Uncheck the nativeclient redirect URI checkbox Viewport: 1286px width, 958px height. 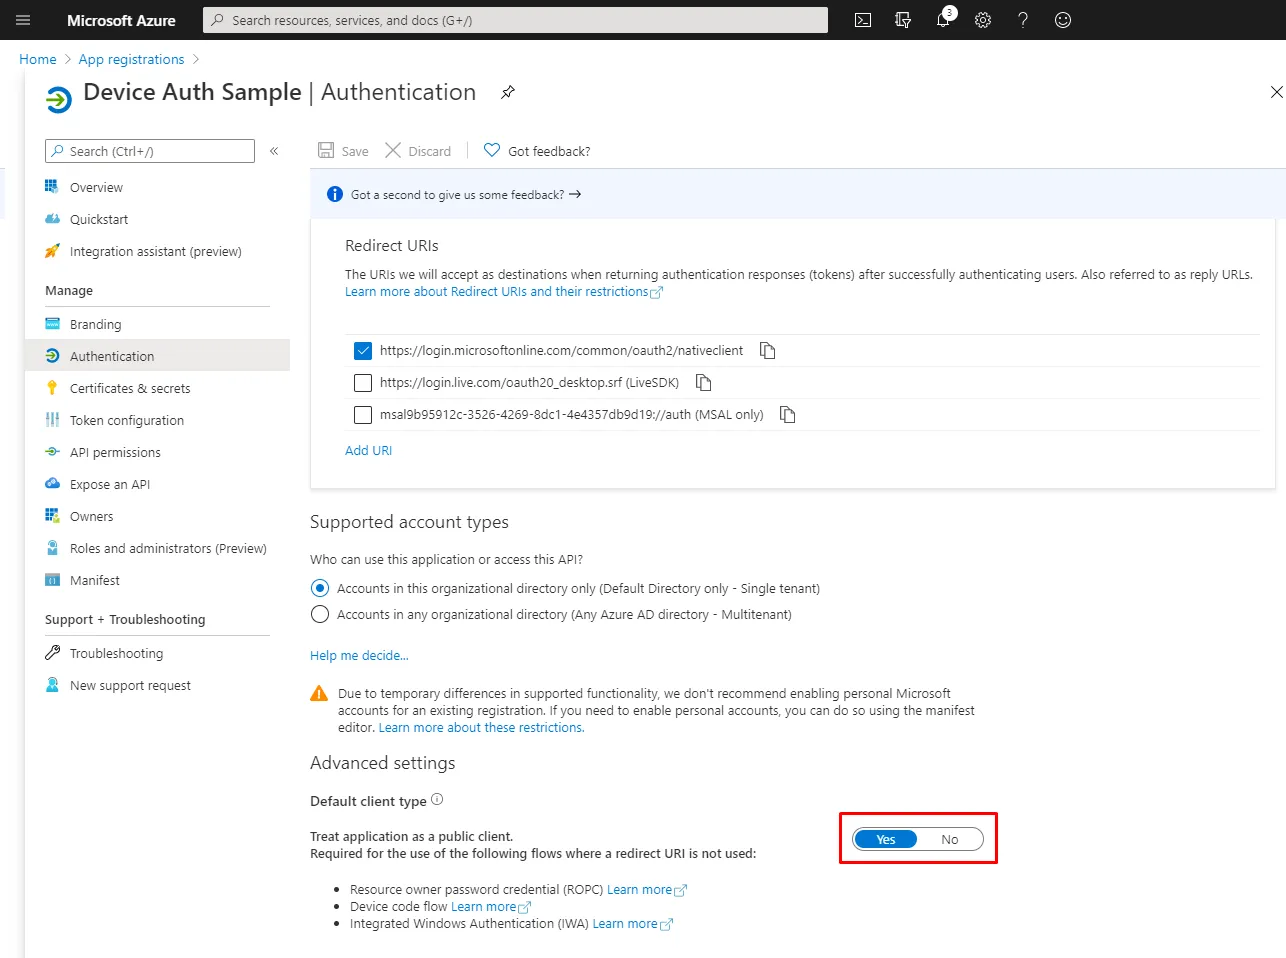363,351
